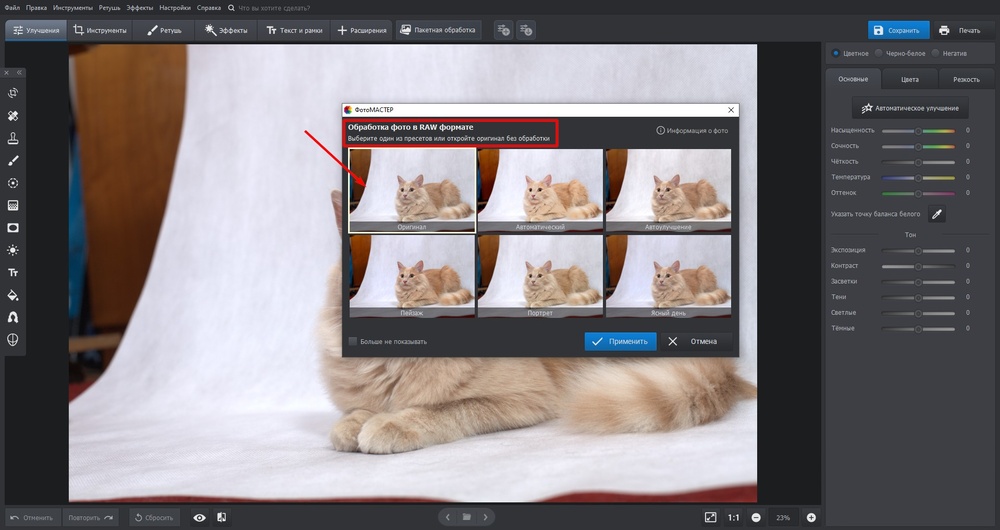Click the fit-to-screen icon
The height and width of the screenshot is (530, 1000).
click(710, 517)
